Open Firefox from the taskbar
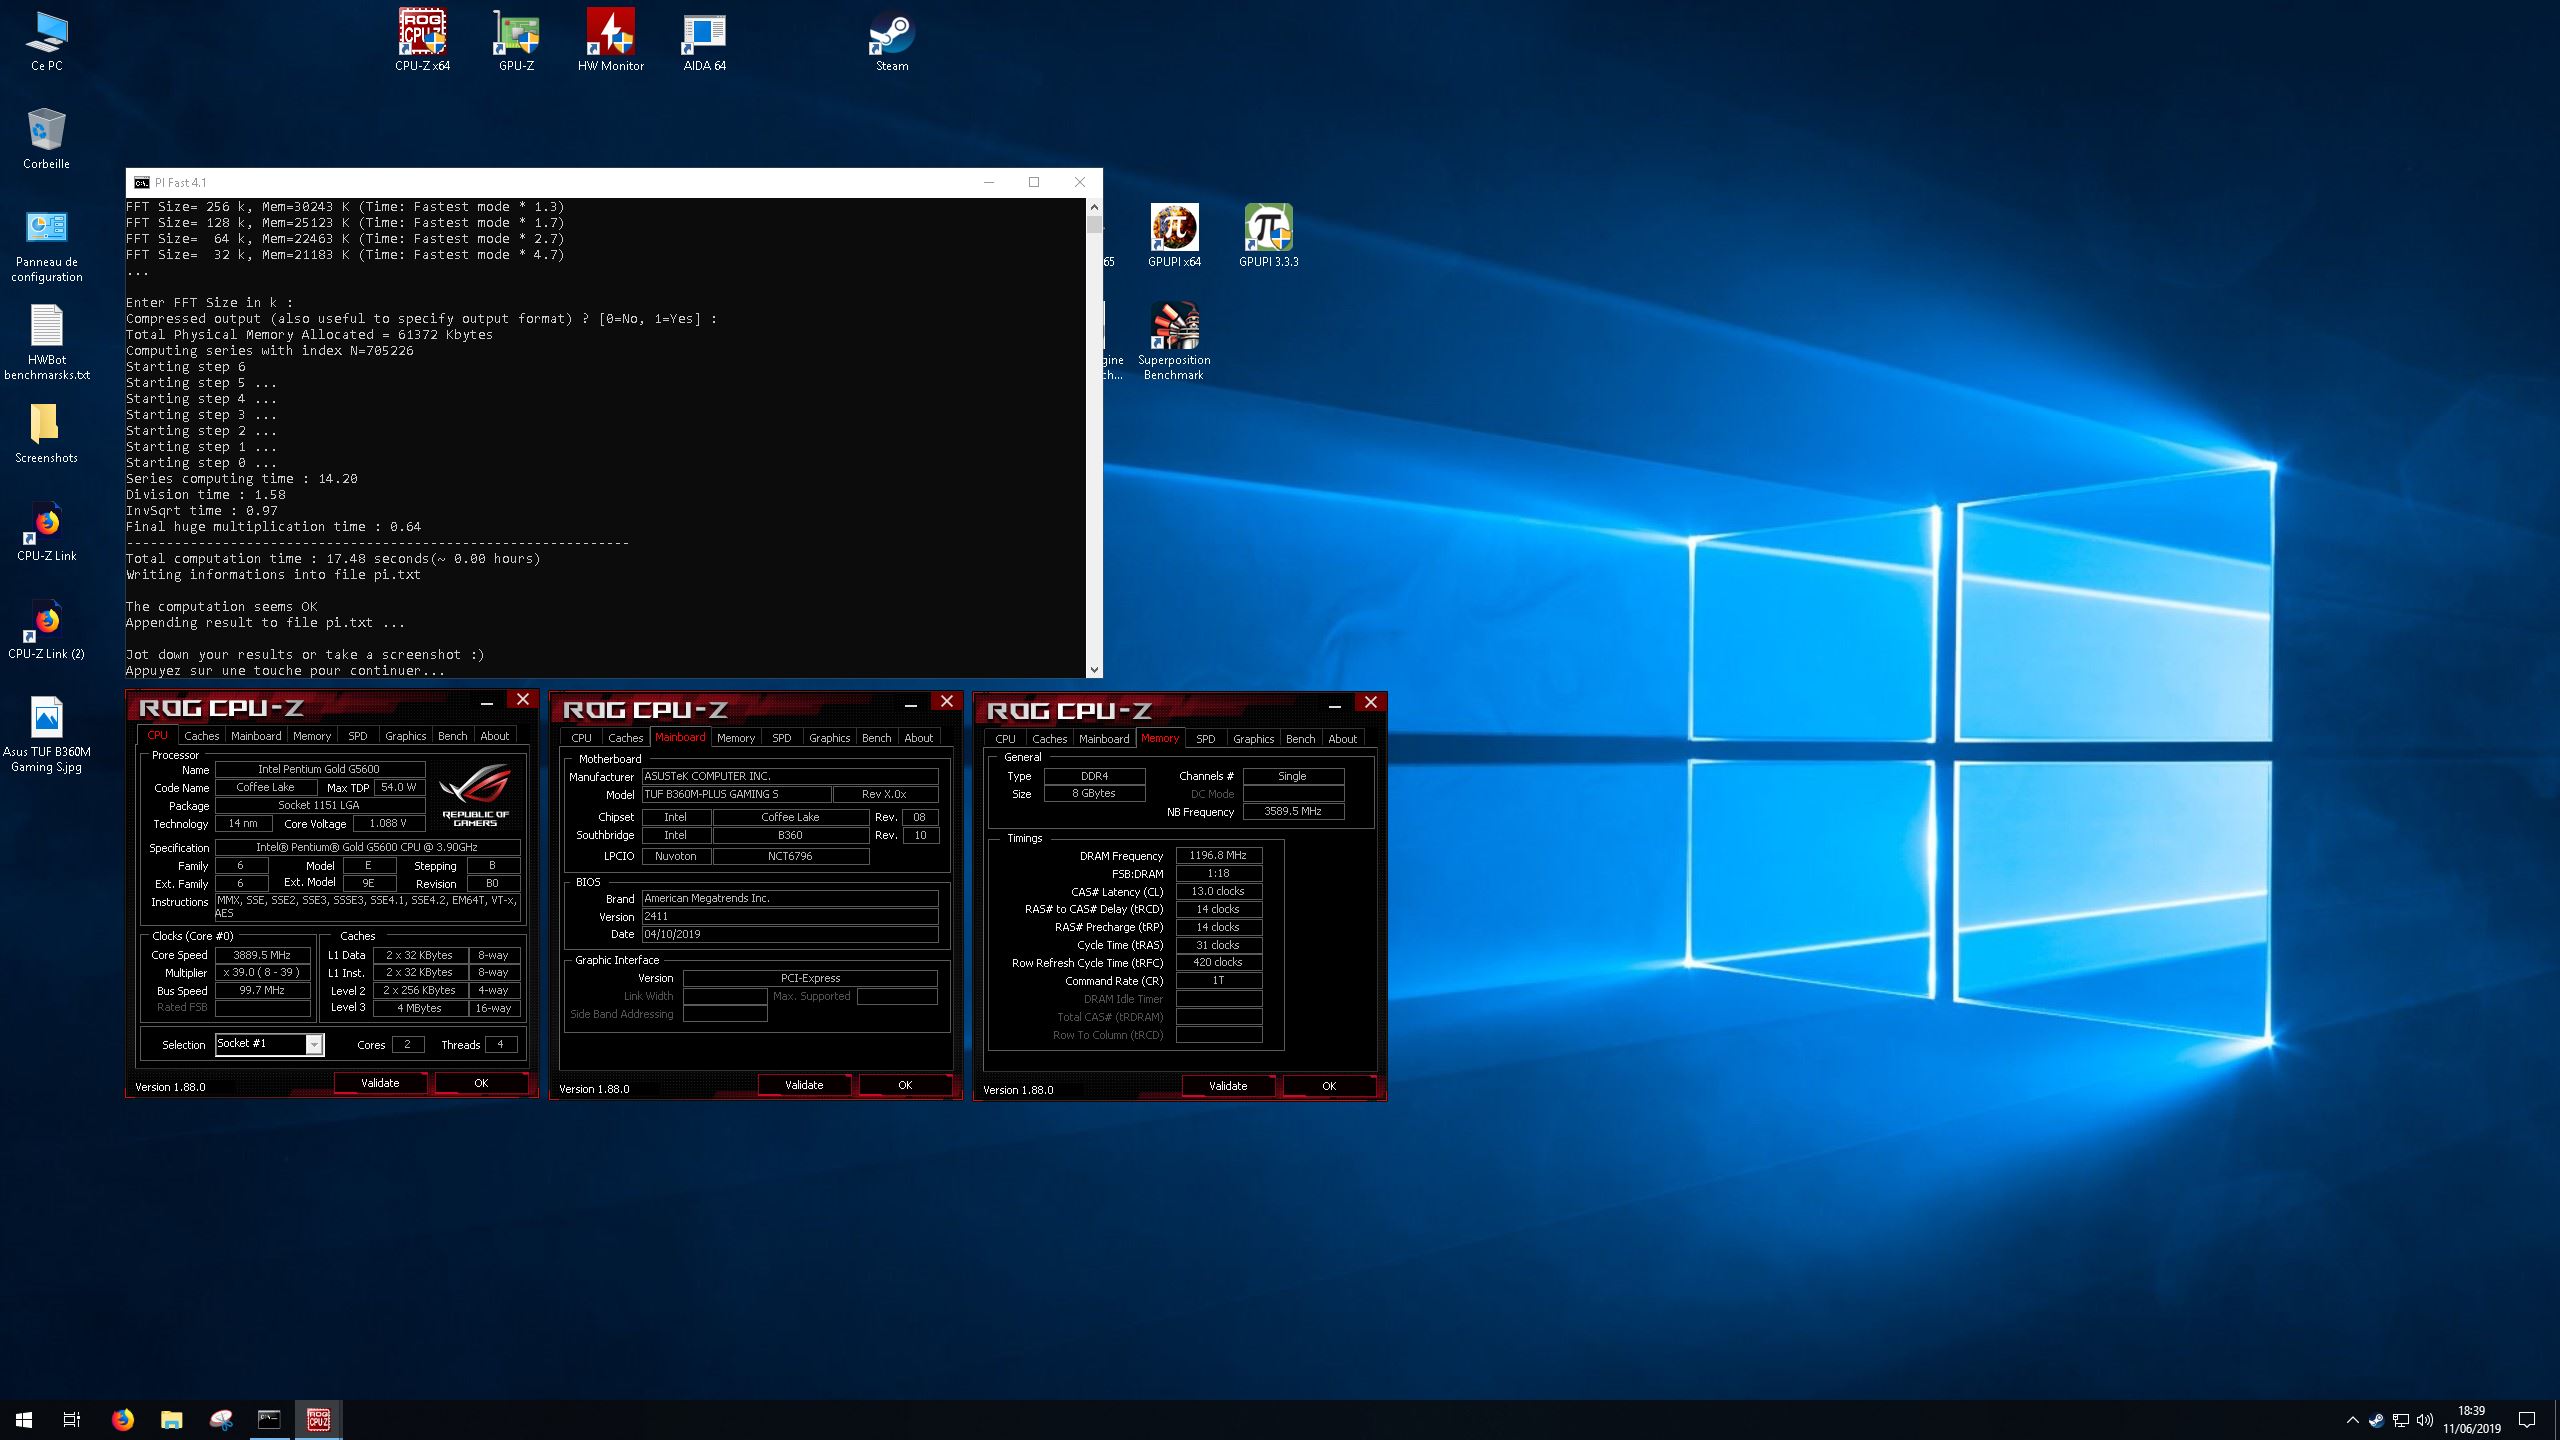2560x1440 pixels. click(122, 1419)
